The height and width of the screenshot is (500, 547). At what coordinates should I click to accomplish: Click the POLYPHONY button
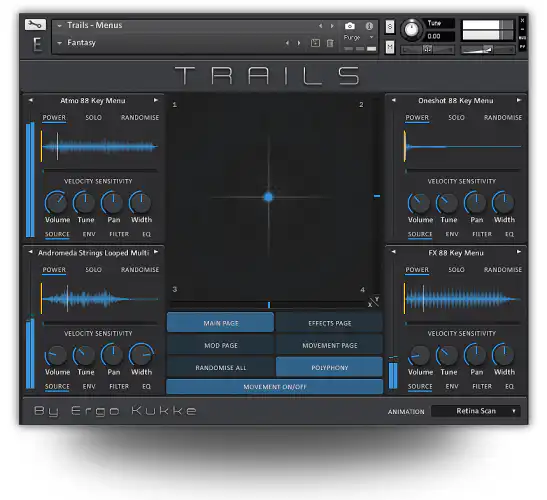click(330, 367)
